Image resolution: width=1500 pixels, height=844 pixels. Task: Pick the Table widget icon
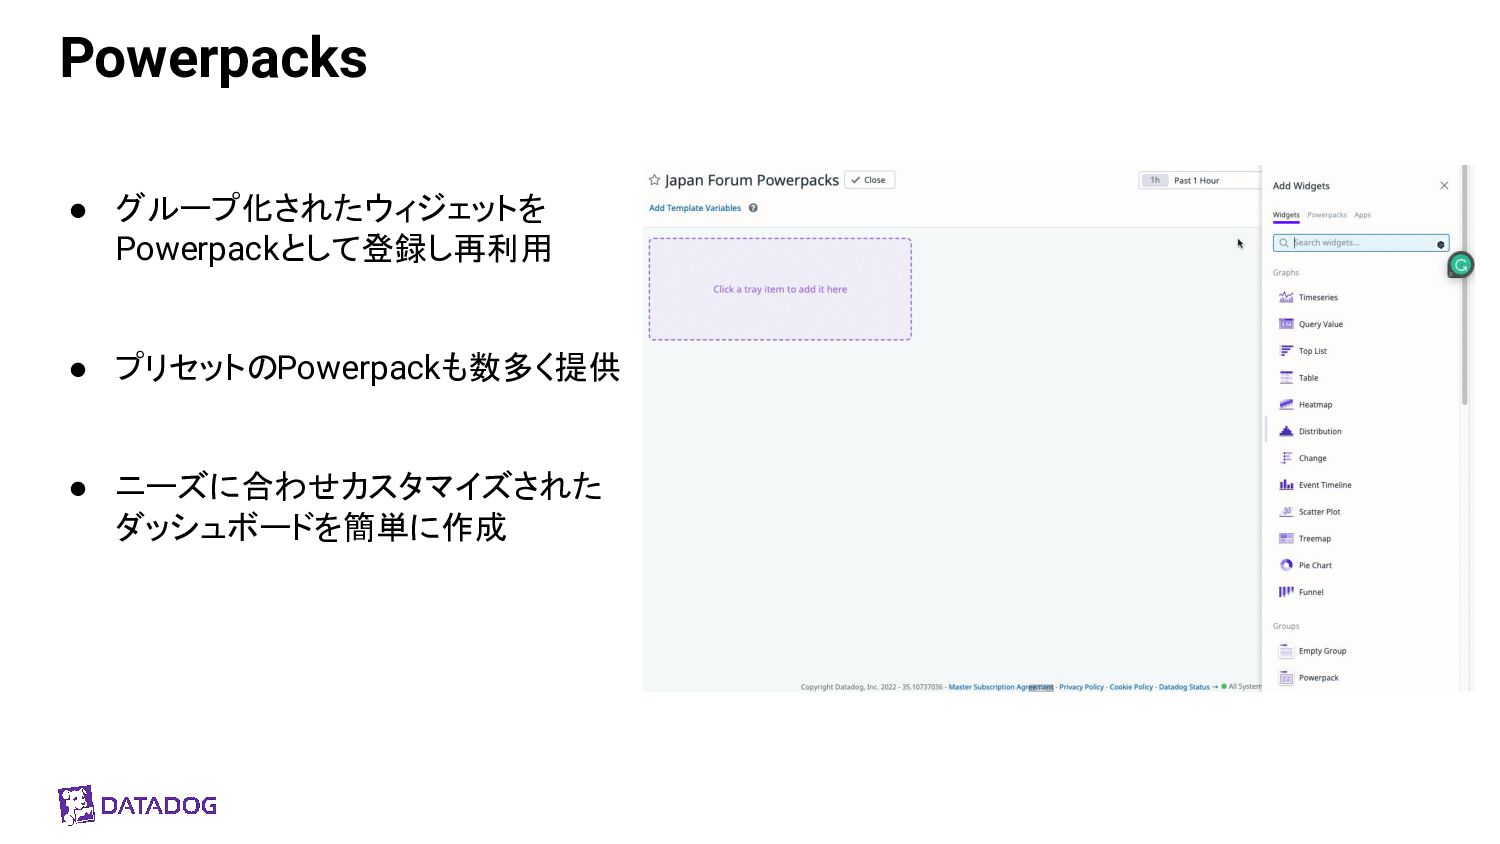point(1286,378)
